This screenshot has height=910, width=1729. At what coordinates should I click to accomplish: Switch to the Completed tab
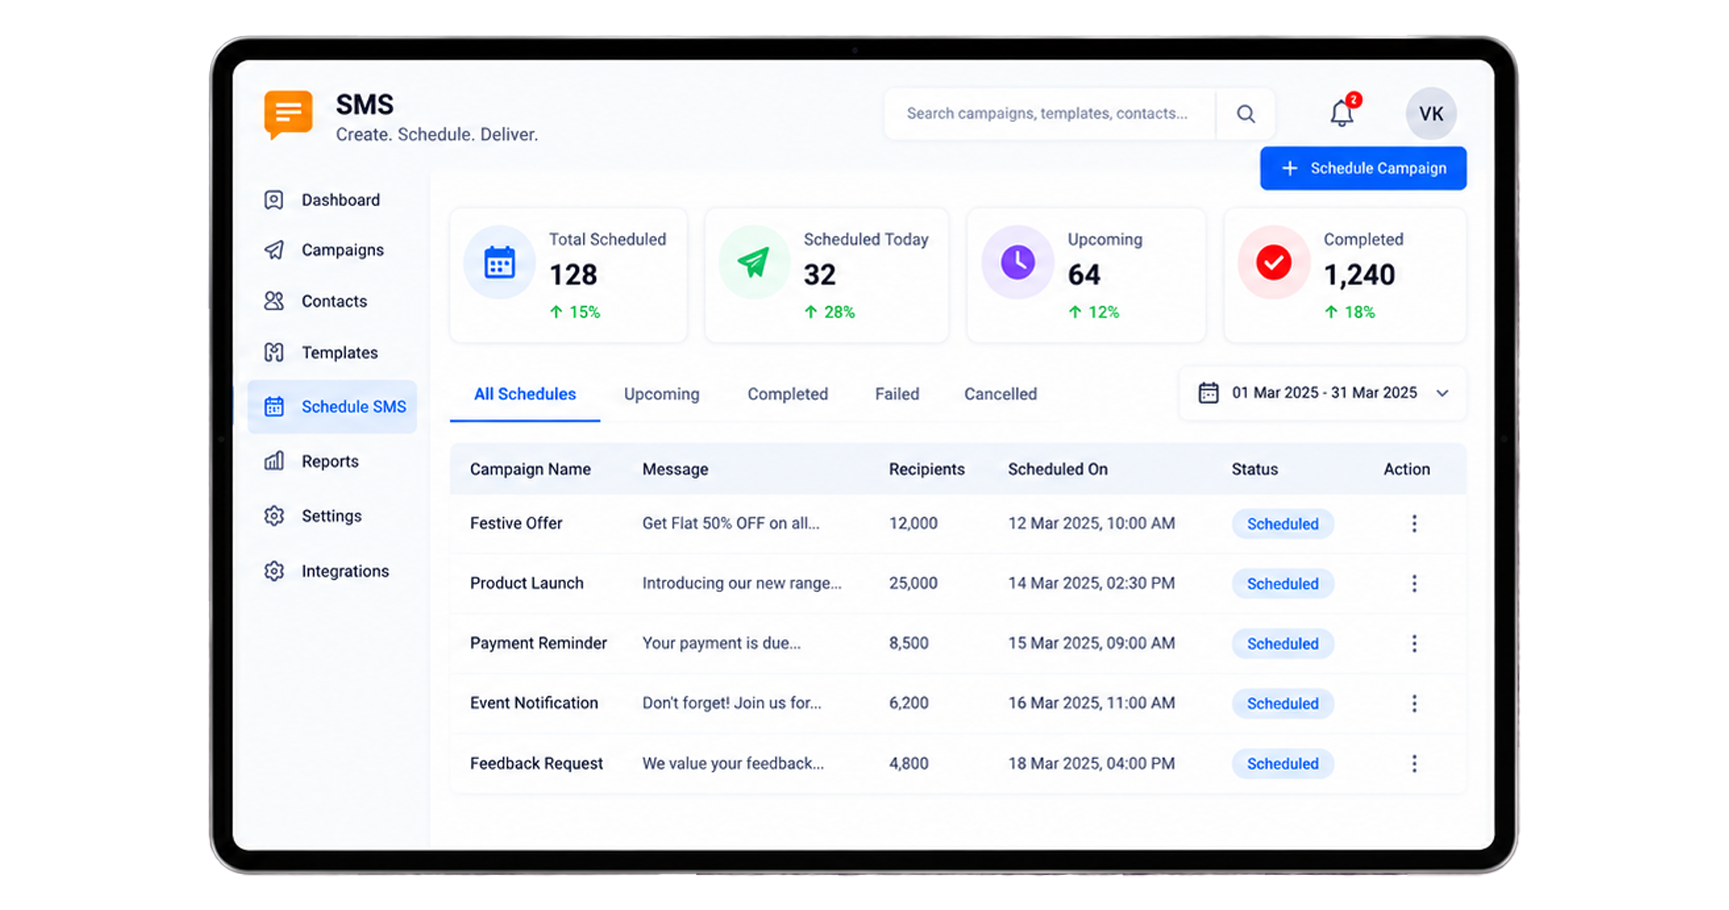tap(788, 394)
